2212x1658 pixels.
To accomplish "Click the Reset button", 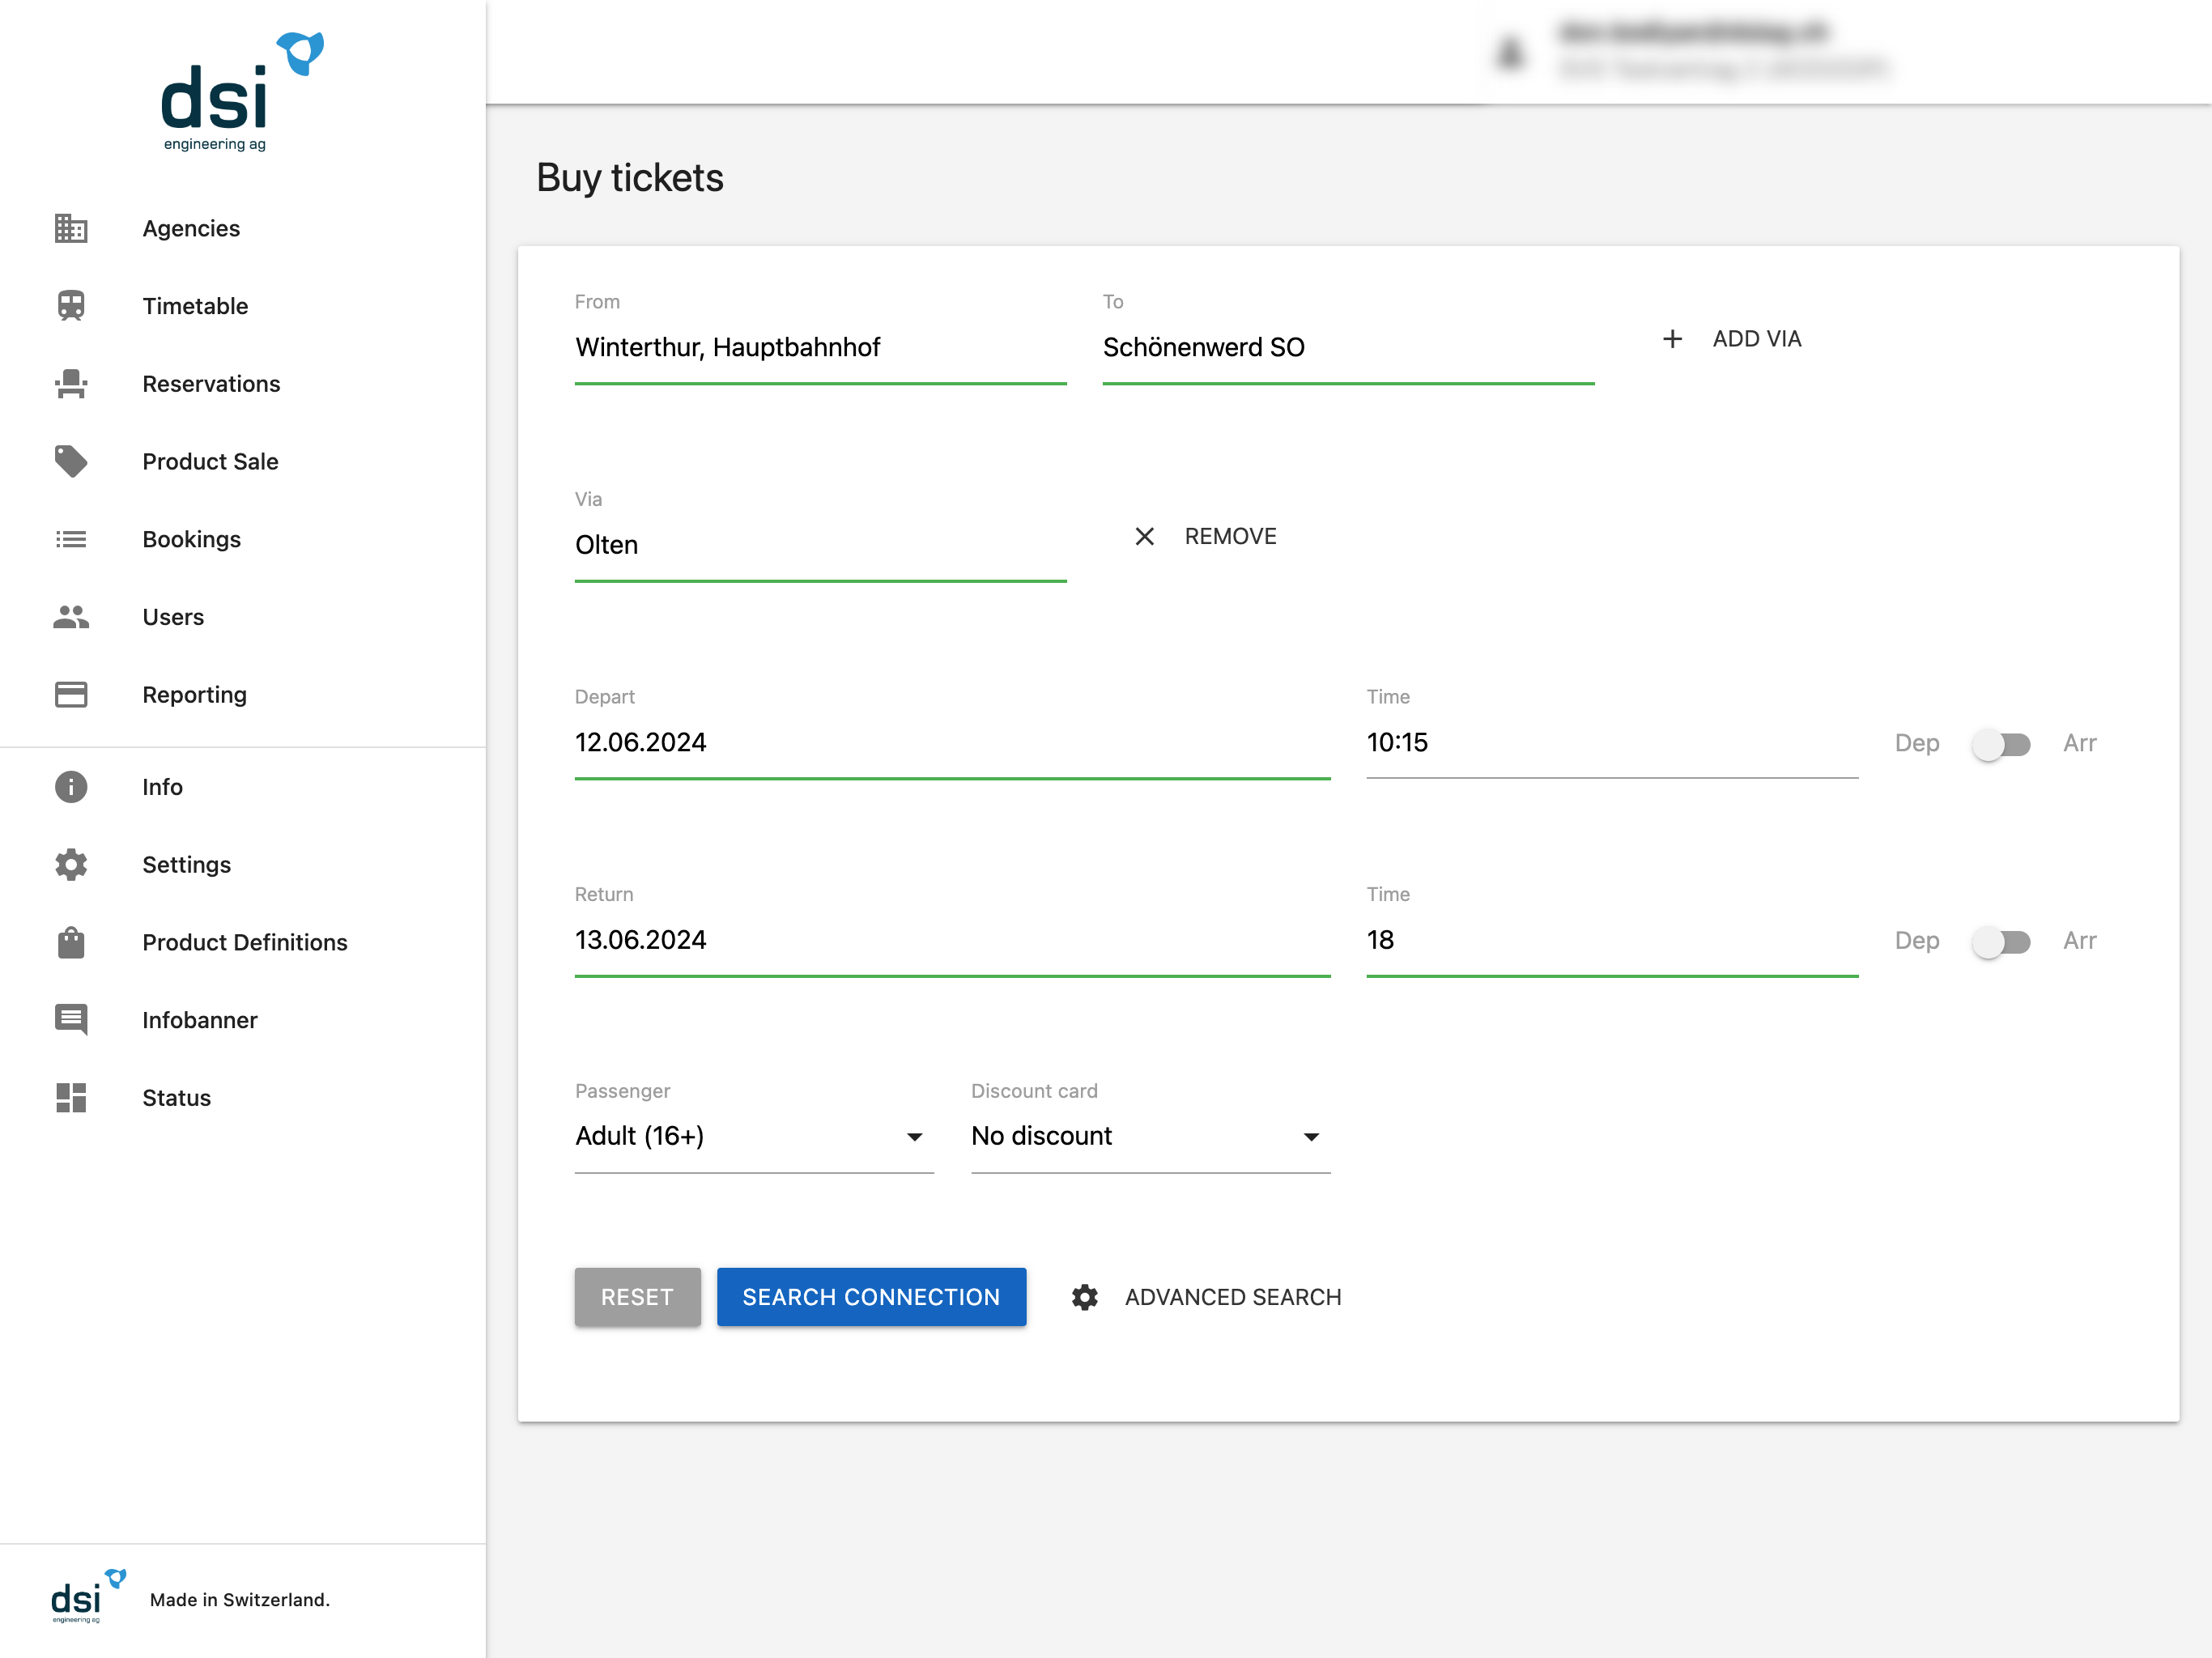I will [637, 1297].
